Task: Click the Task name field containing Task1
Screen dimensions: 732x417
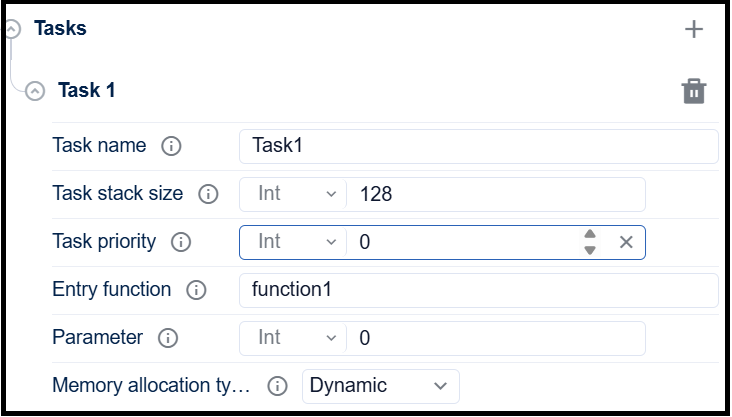Action: tap(478, 146)
